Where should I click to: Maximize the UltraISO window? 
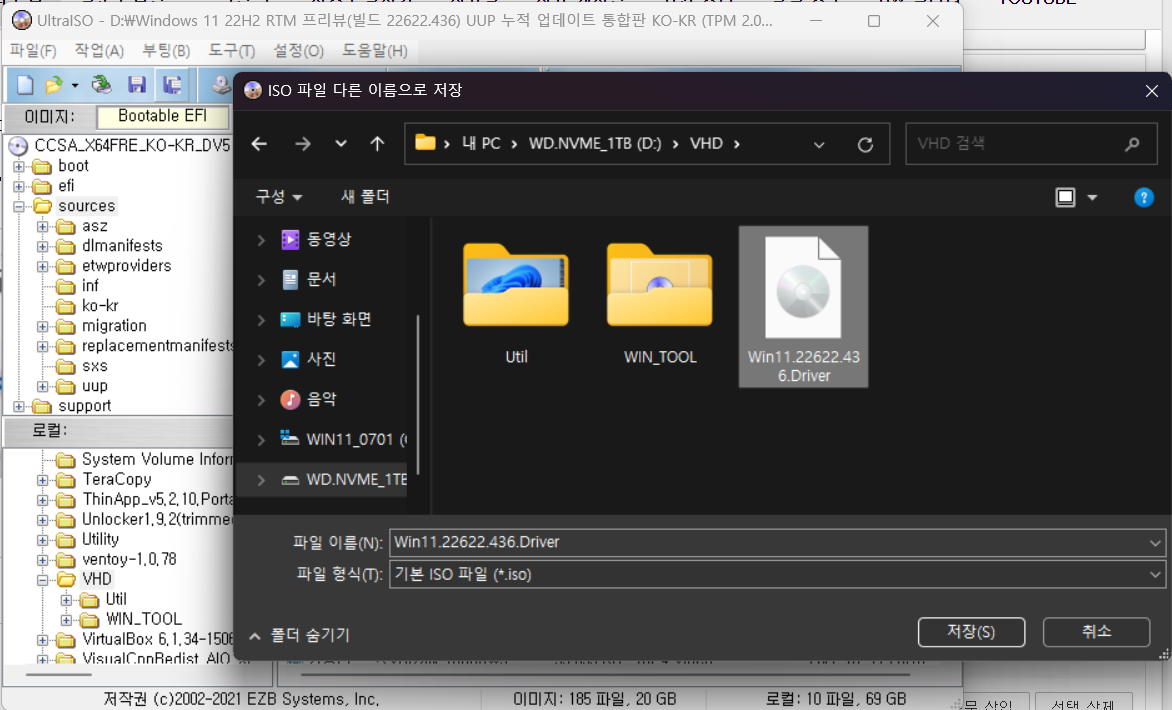pyautogui.click(x=873, y=21)
